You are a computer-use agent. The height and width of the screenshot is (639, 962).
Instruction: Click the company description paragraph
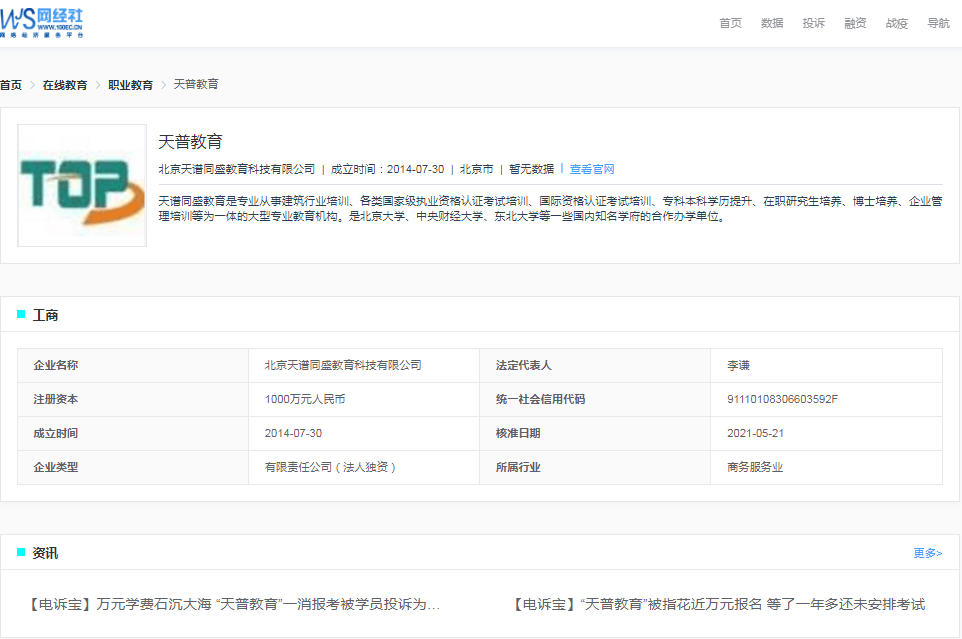pyautogui.click(x=550, y=209)
